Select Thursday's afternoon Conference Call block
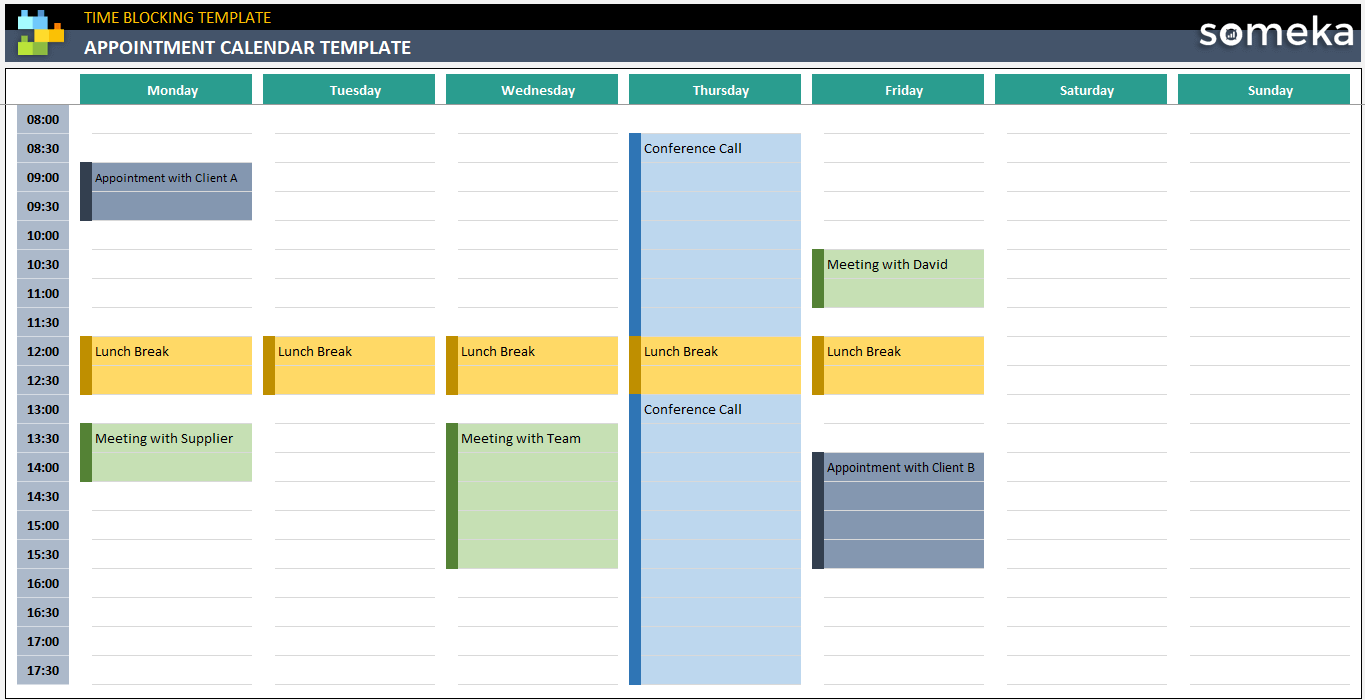The image size is (1365, 700). pos(714,540)
